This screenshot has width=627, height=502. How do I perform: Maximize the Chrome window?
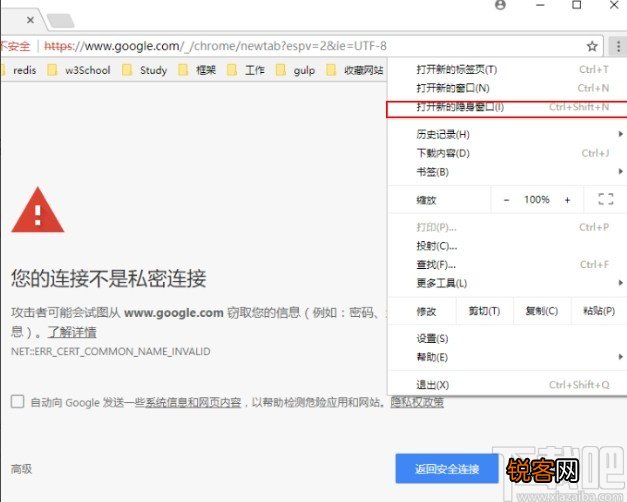point(577,5)
